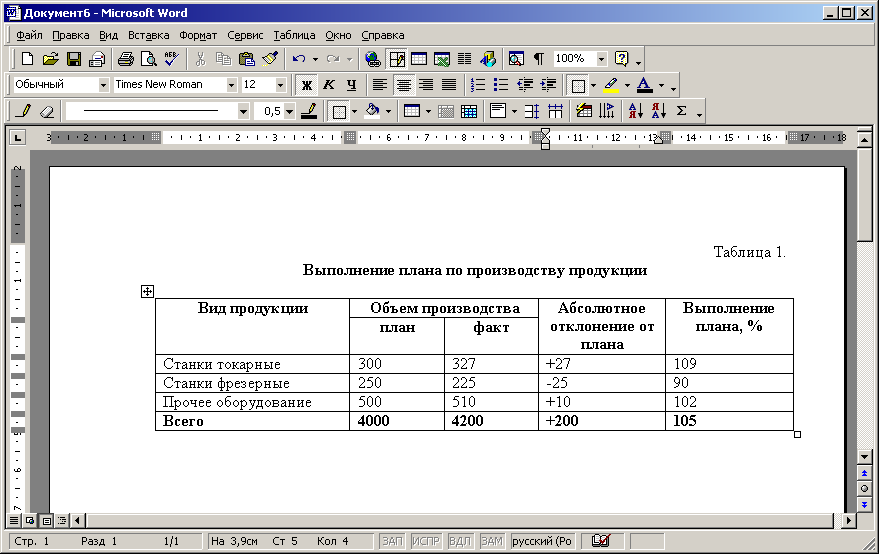Toggle Italic formatting button К
879x554 pixels.
329,85
